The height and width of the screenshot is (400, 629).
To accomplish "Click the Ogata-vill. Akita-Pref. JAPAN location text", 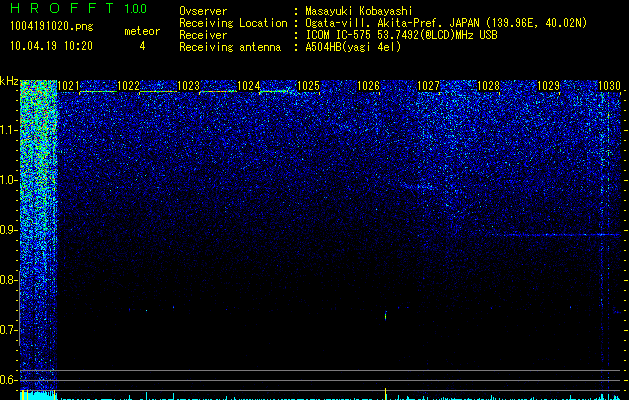I will [x=446, y=23].
